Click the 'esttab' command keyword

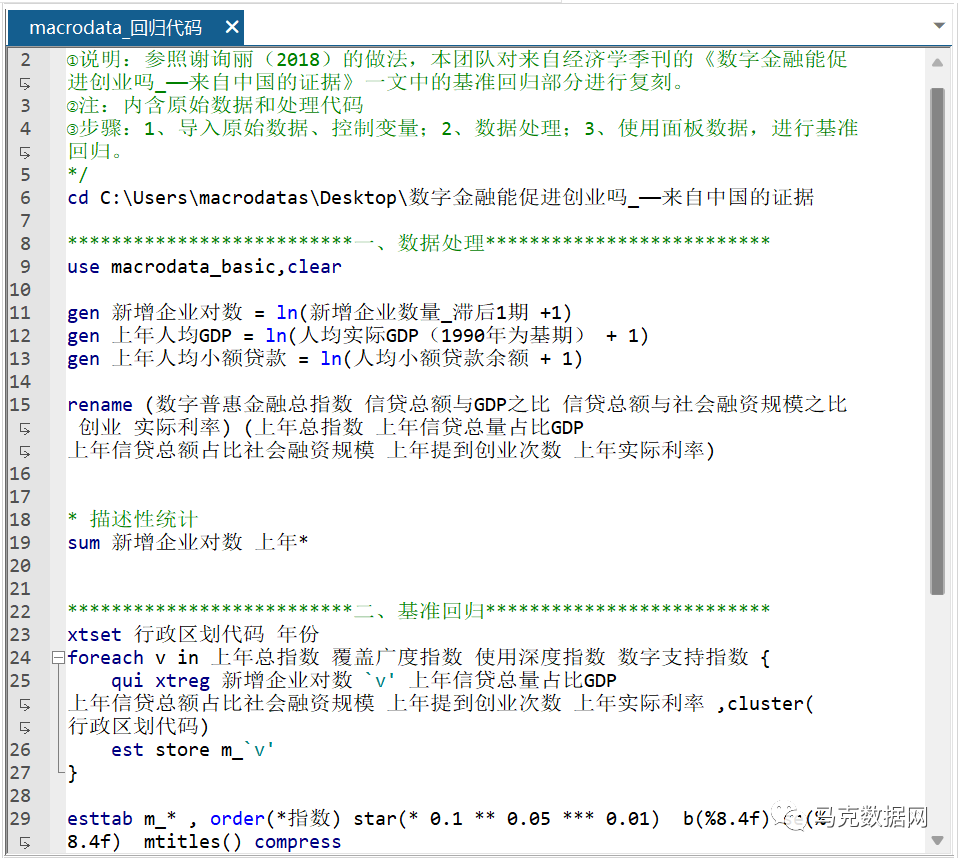tap(100, 818)
